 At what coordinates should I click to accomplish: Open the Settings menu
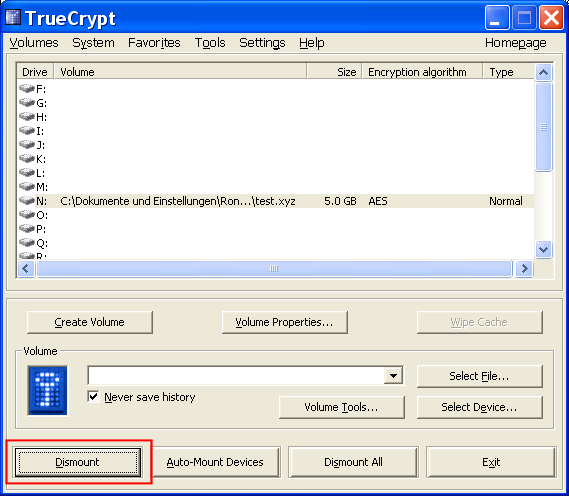point(262,43)
